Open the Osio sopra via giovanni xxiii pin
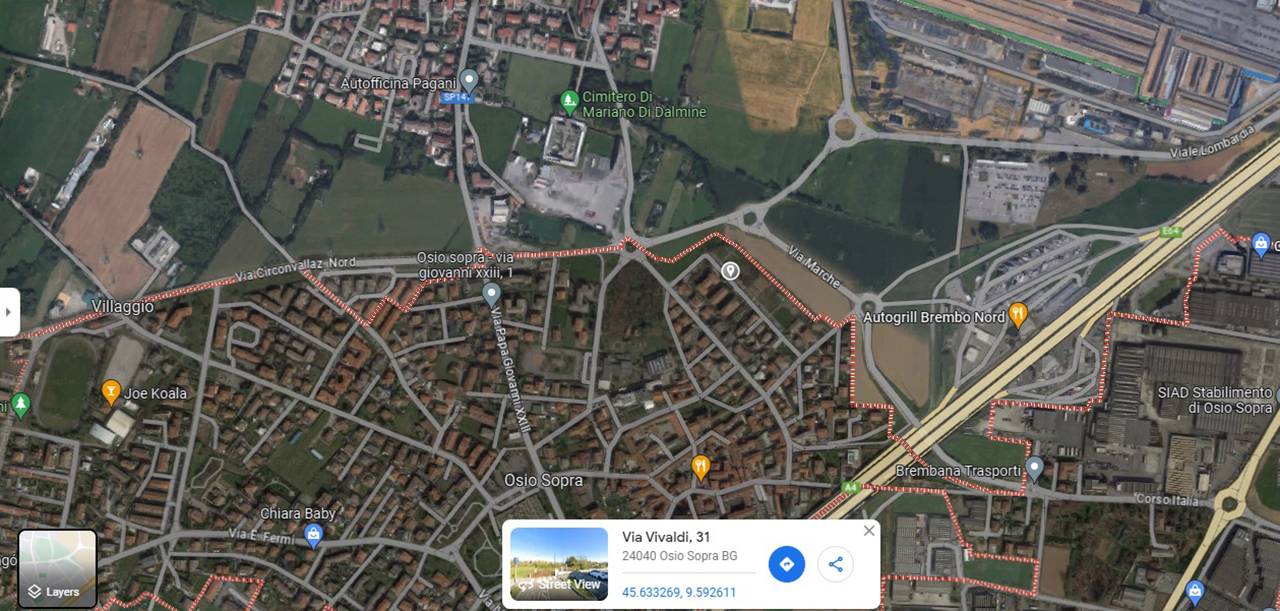The height and width of the screenshot is (611, 1280). click(x=491, y=294)
